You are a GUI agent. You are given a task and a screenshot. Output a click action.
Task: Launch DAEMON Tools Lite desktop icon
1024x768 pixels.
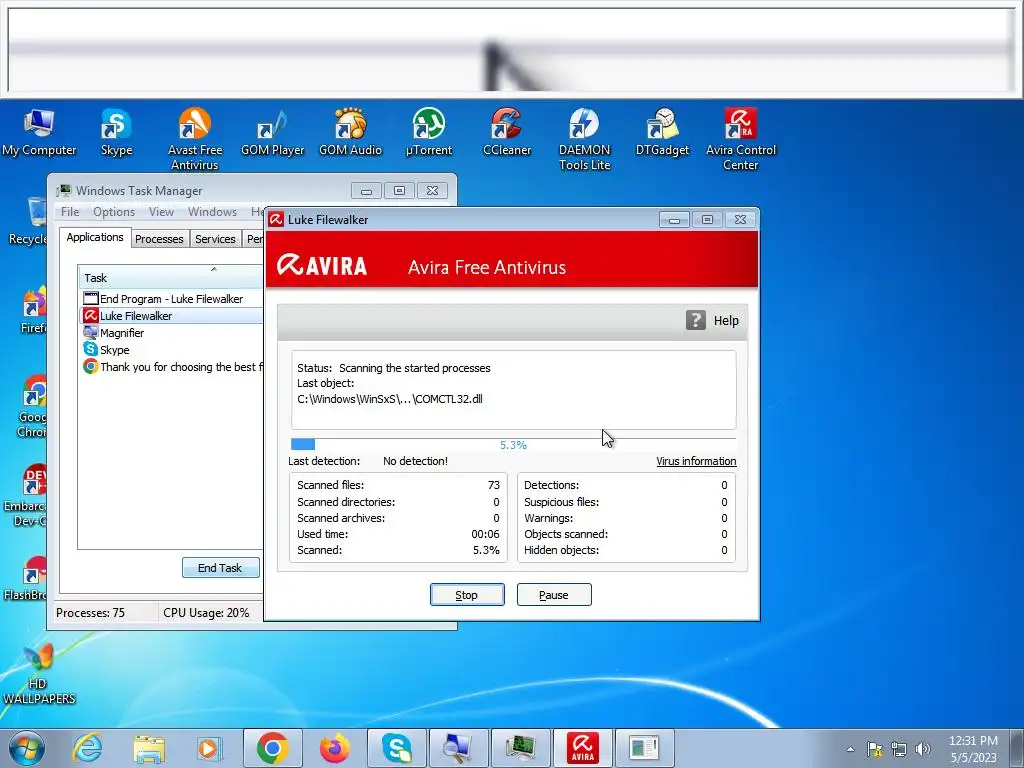click(x=584, y=139)
